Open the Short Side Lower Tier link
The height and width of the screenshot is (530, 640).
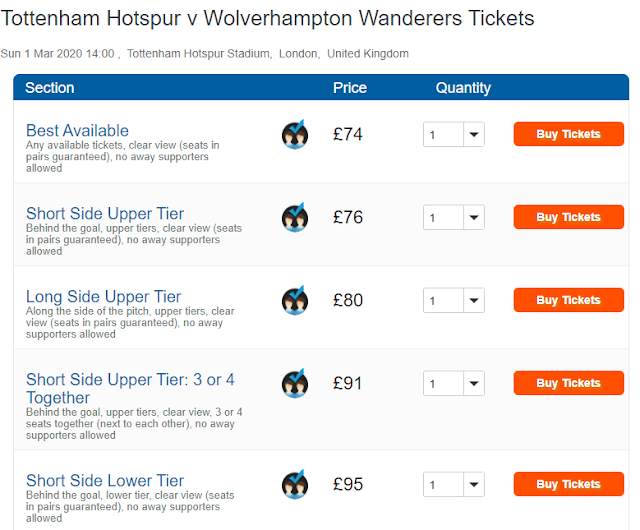(105, 481)
